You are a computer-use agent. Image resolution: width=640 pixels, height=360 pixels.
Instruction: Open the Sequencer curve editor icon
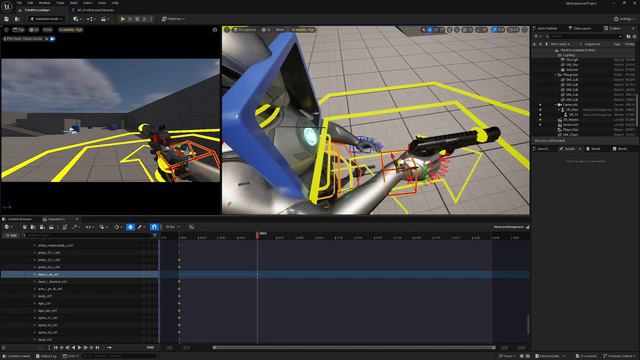pyautogui.click(x=191, y=227)
